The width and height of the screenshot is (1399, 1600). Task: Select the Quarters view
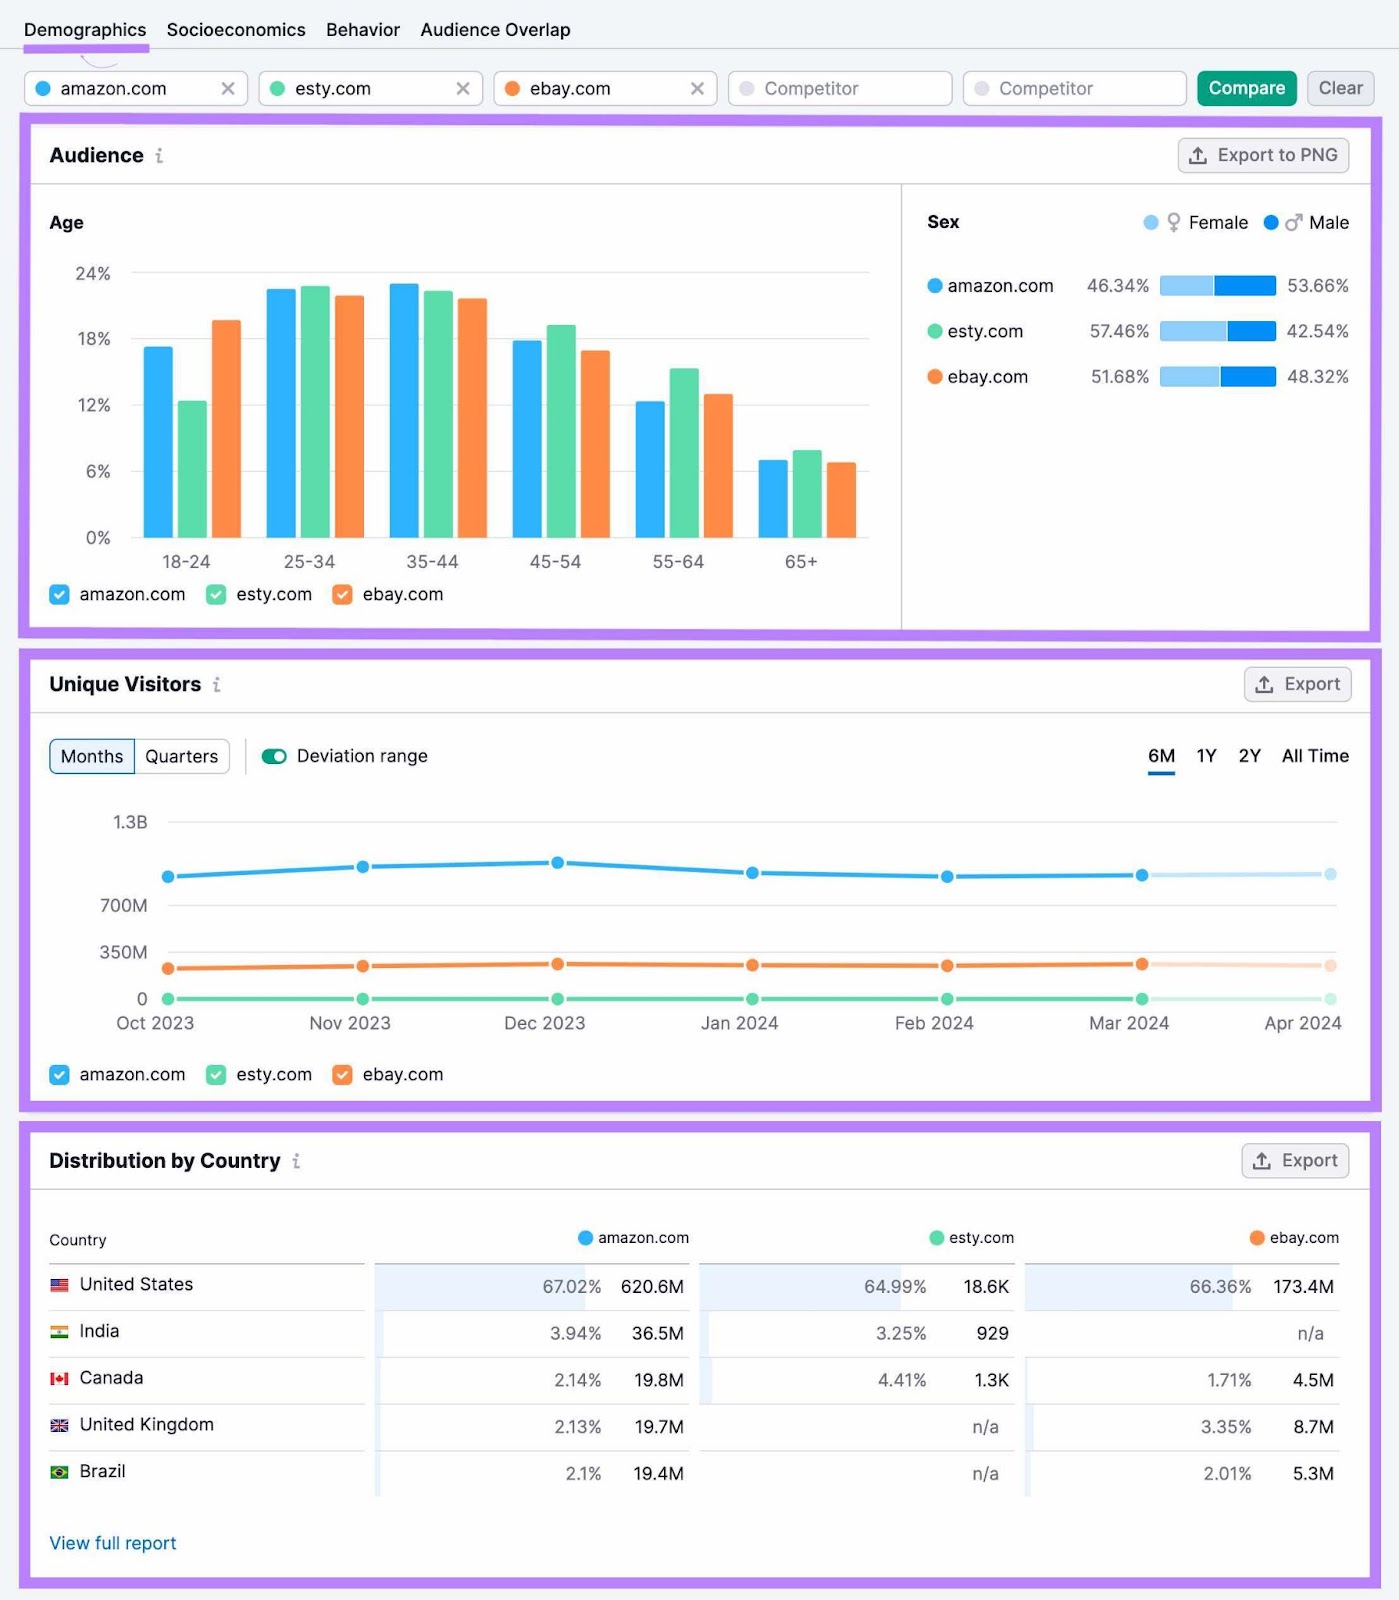(x=181, y=757)
